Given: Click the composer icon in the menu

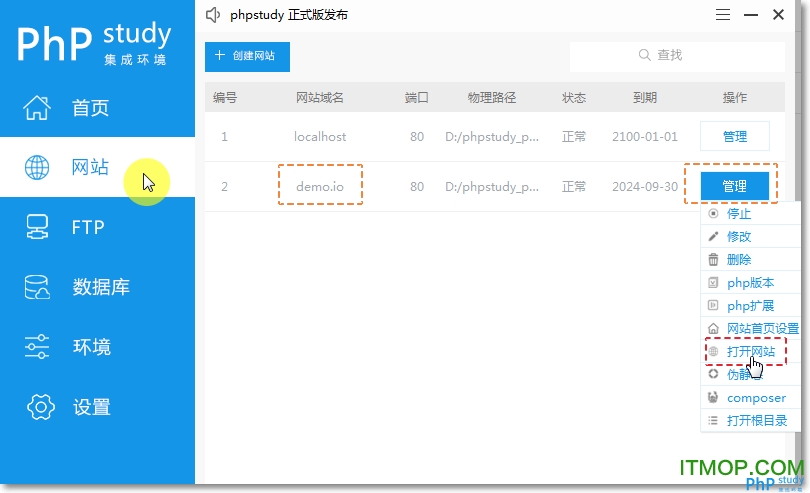Looking at the screenshot, I should point(713,397).
